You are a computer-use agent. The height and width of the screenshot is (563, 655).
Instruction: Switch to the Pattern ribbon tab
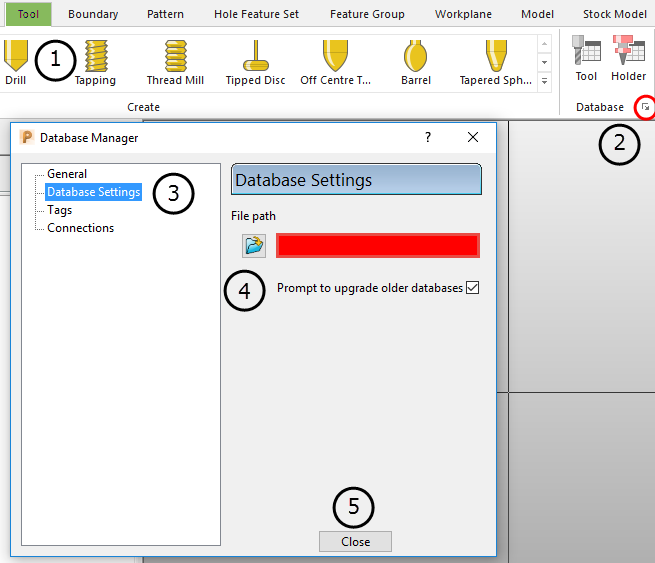165,14
